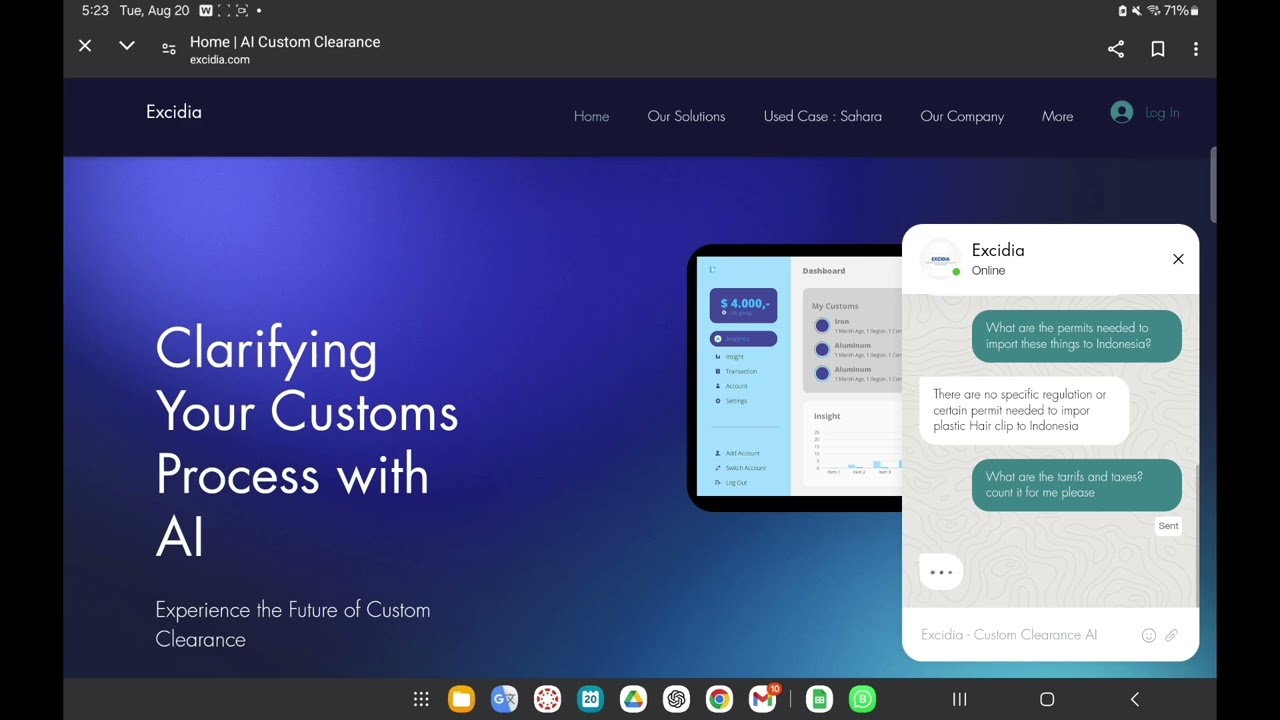Image resolution: width=1280 pixels, height=720 pixels.
Task: Open the Used Case : Sahara page
Action: coord(823,116)
